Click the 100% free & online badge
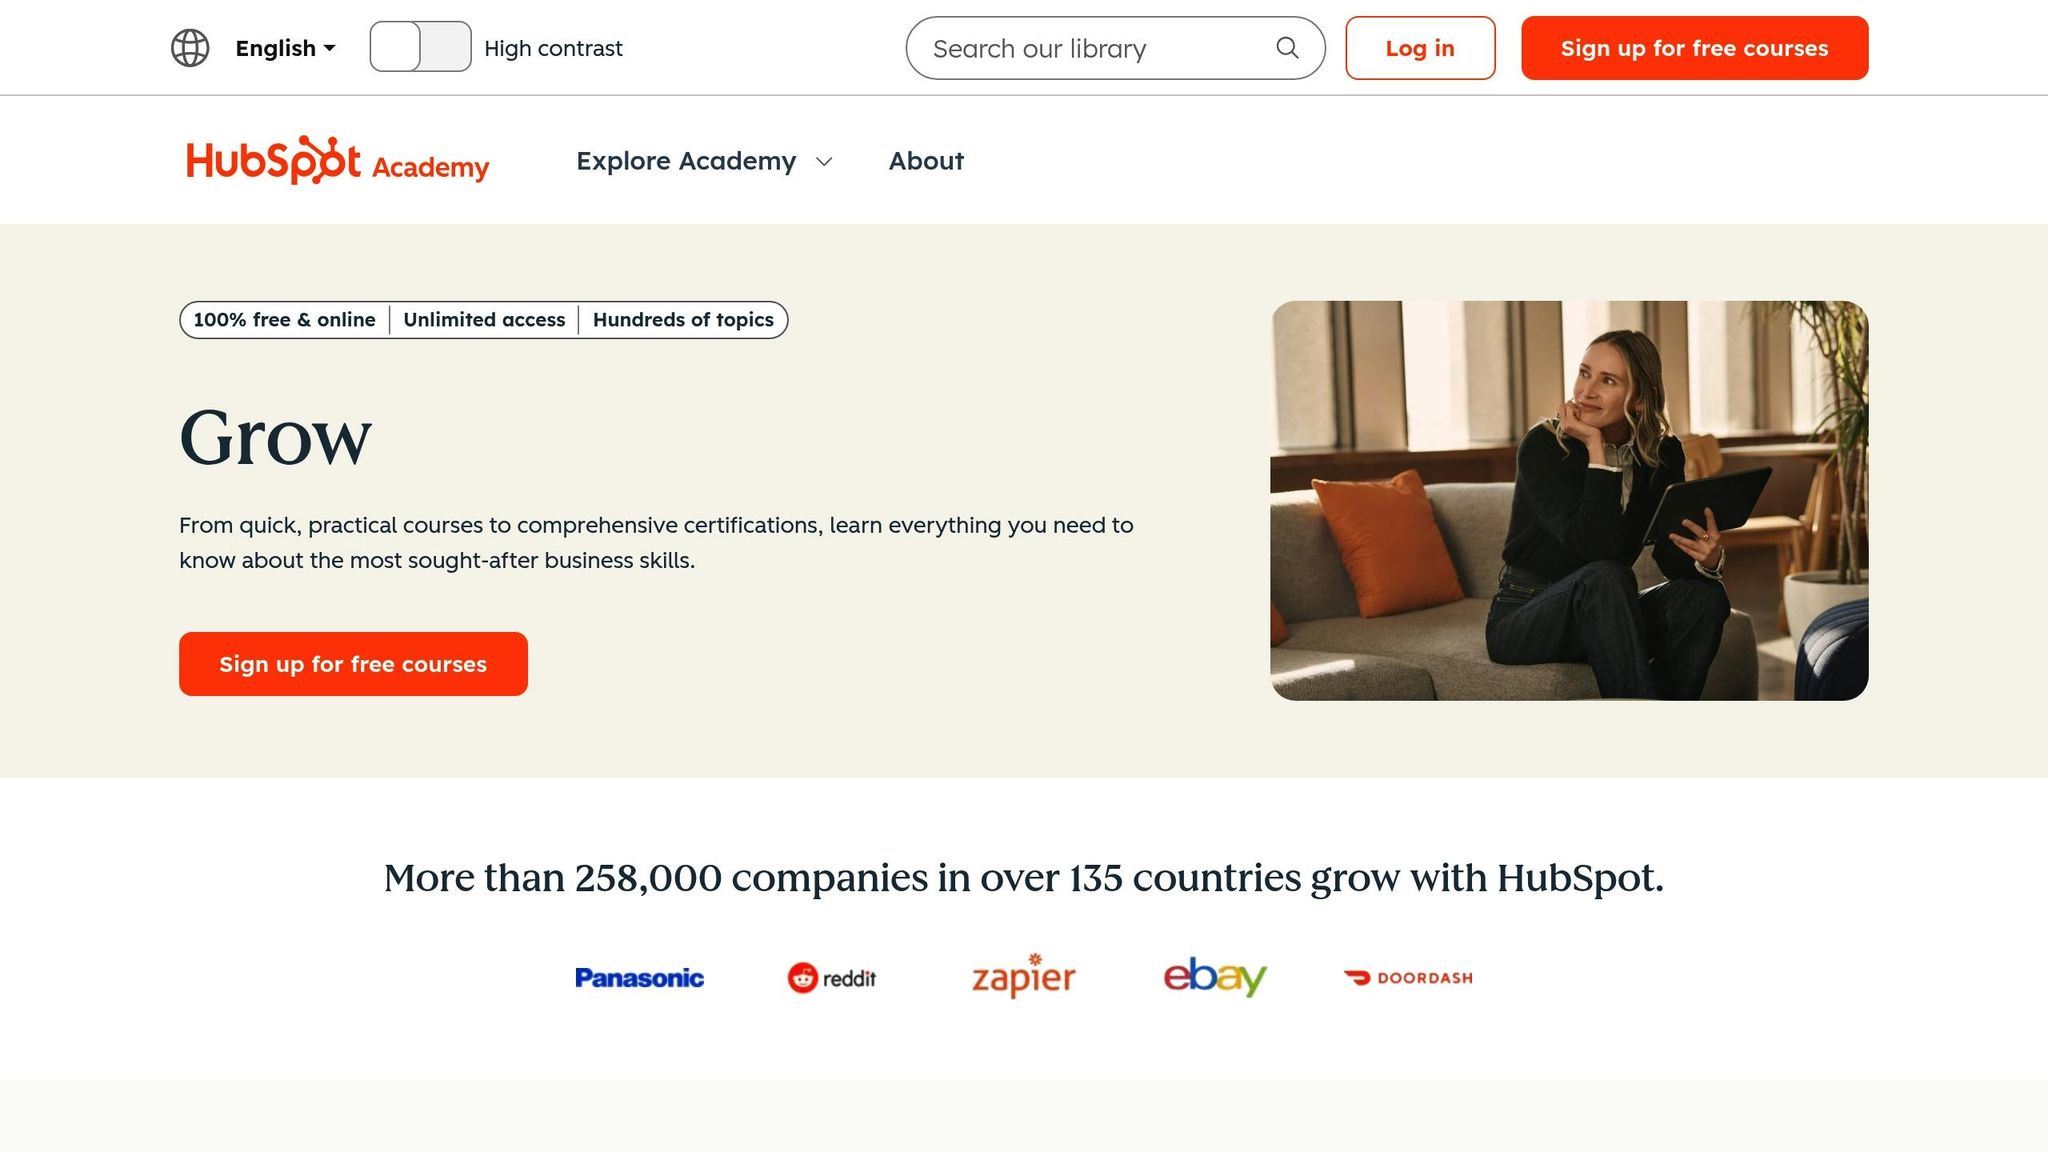The width and height of the screenshot is (2048, 1152). 284,319
